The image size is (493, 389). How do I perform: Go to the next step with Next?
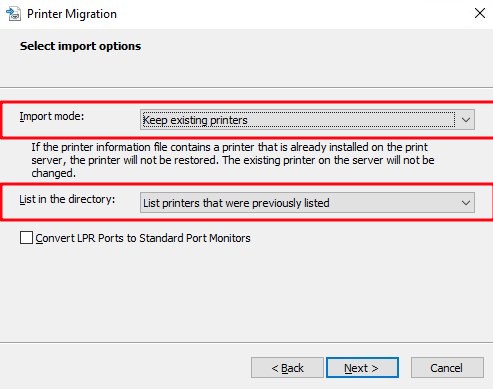coord(362,368)
